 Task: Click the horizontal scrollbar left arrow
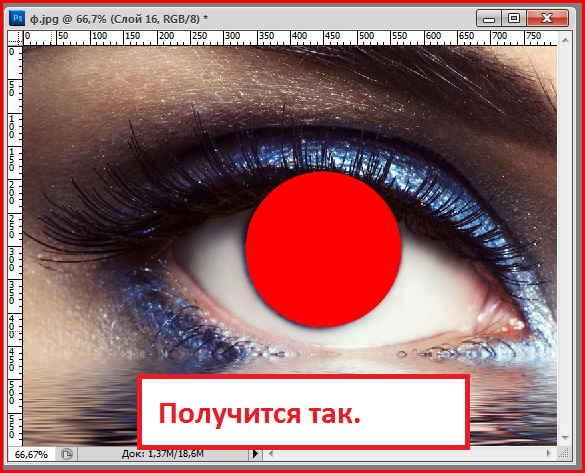[x=271, y=454]
